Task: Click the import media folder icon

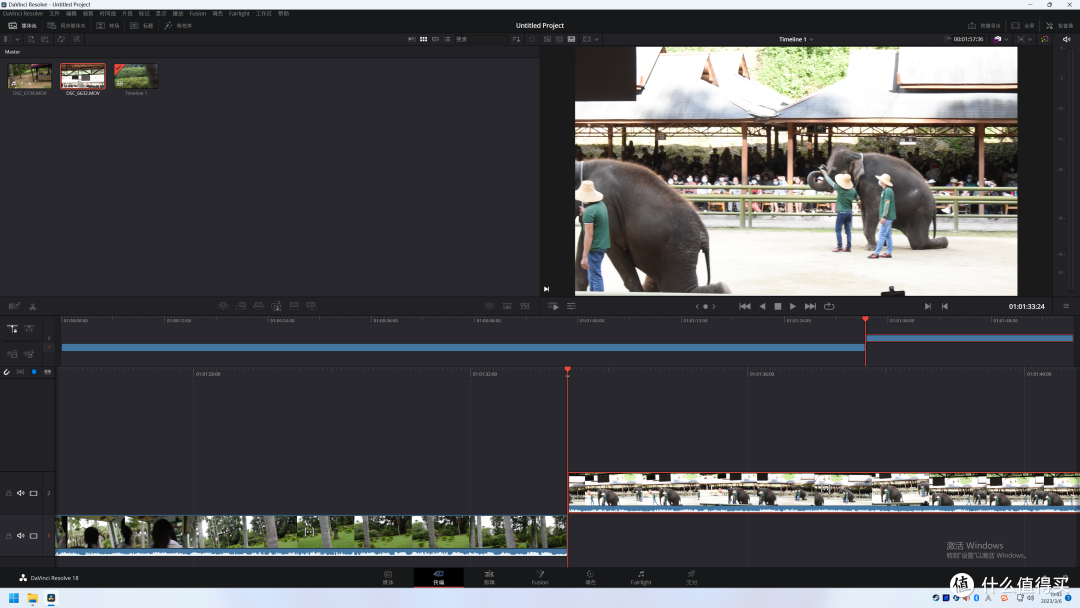Action: [x=45, y=39]
